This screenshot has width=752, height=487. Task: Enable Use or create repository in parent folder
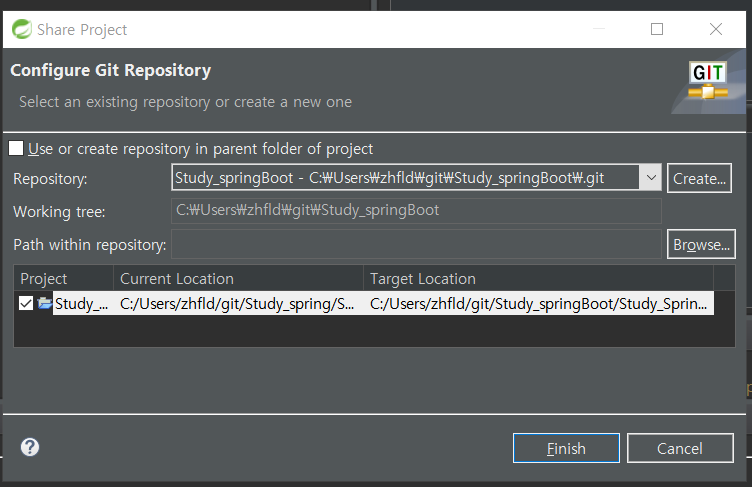pos(16,148)
